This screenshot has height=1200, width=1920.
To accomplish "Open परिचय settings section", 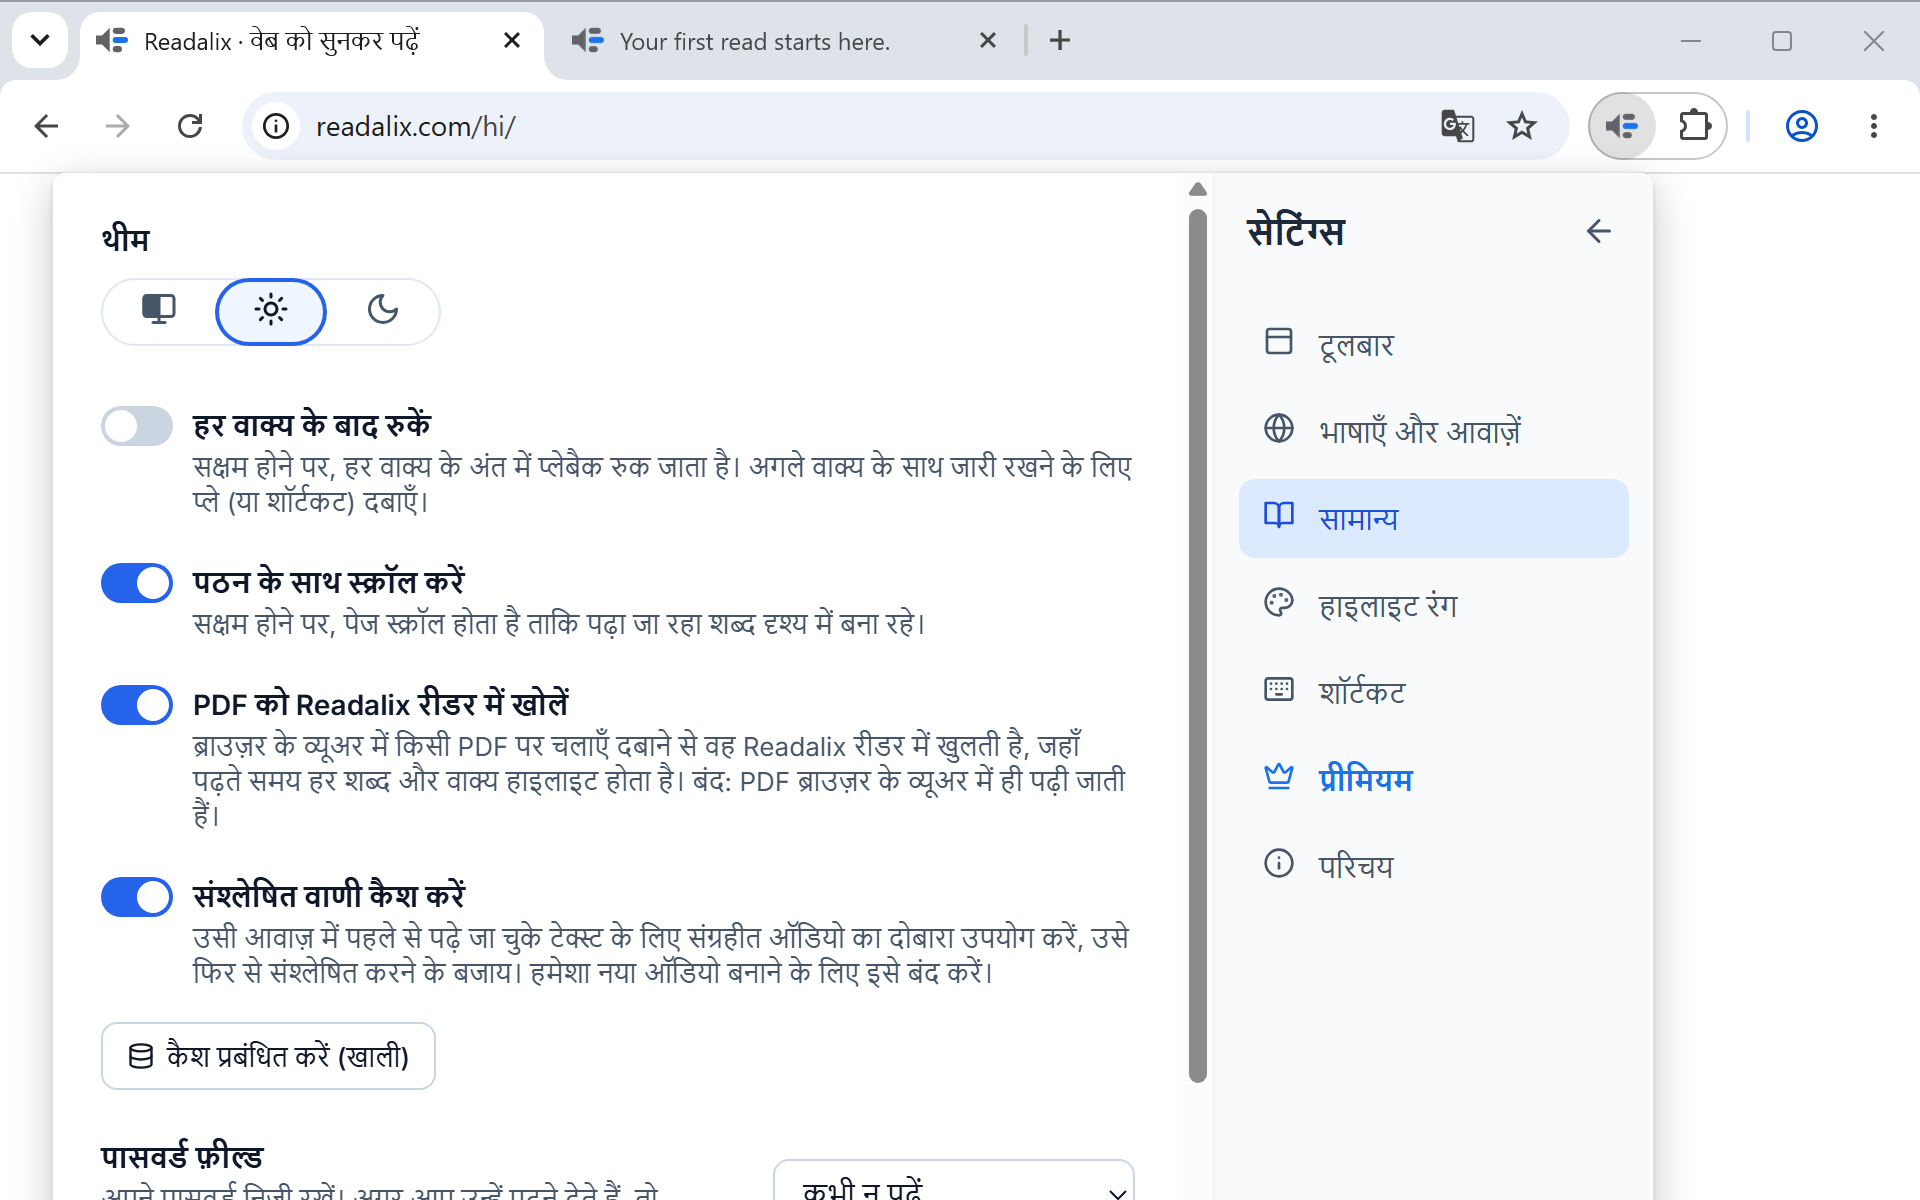I will 1433,866.
